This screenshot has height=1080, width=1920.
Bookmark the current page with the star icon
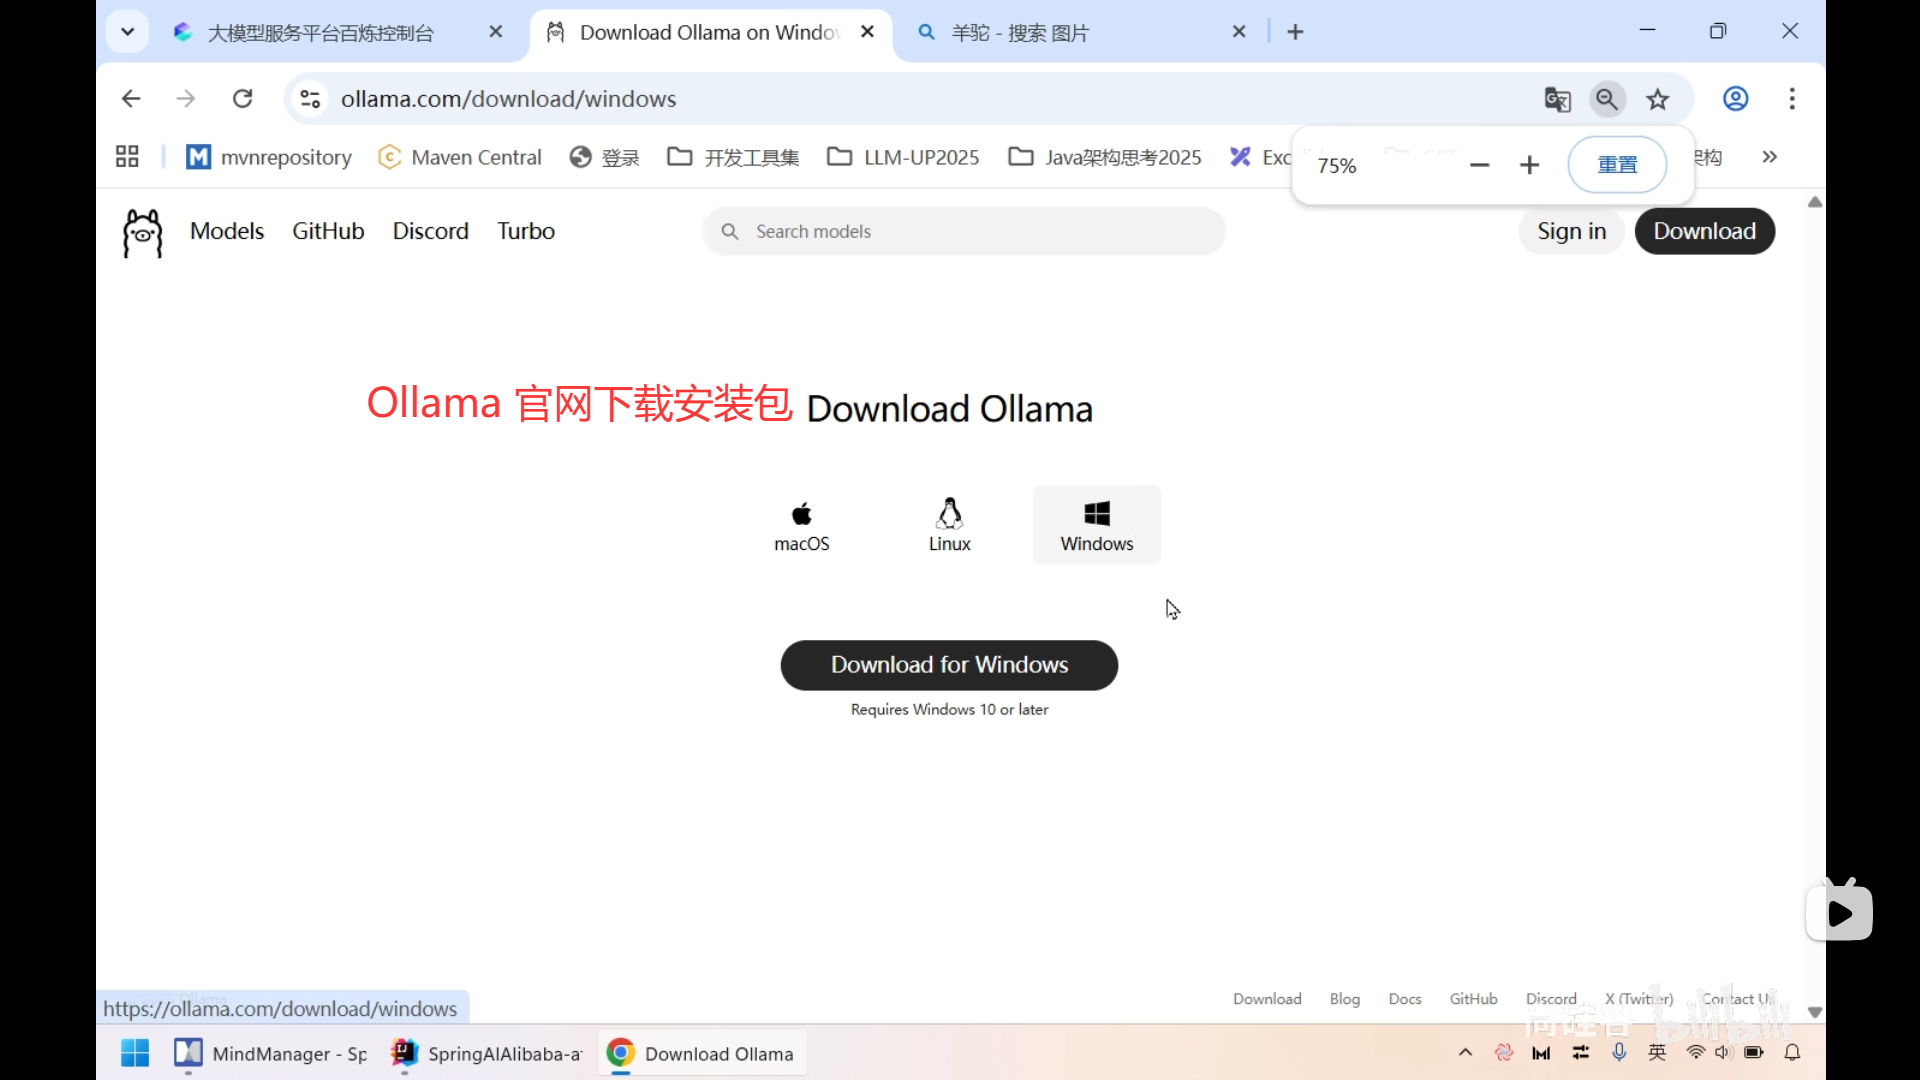point(1658,99)
